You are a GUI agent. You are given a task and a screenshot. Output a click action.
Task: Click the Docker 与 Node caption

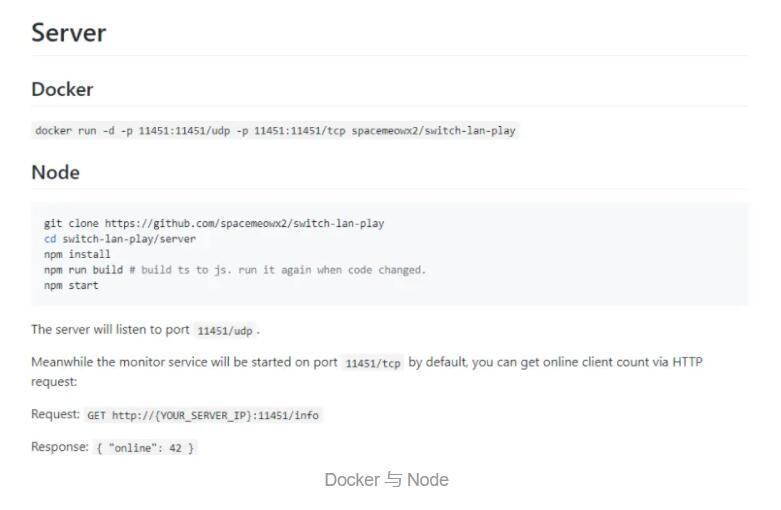click(387, 480)
